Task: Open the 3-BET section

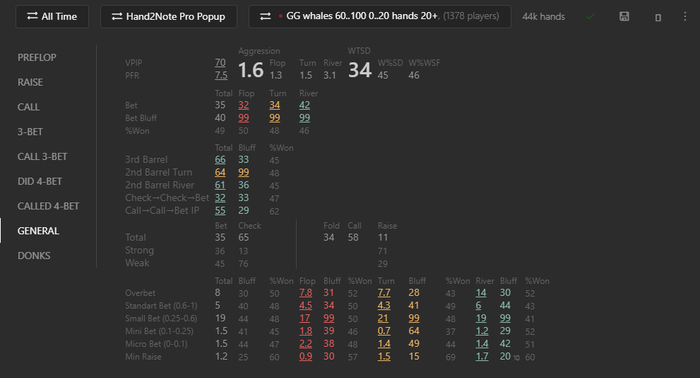Action: pyautogui.click(x=30, y=132)
